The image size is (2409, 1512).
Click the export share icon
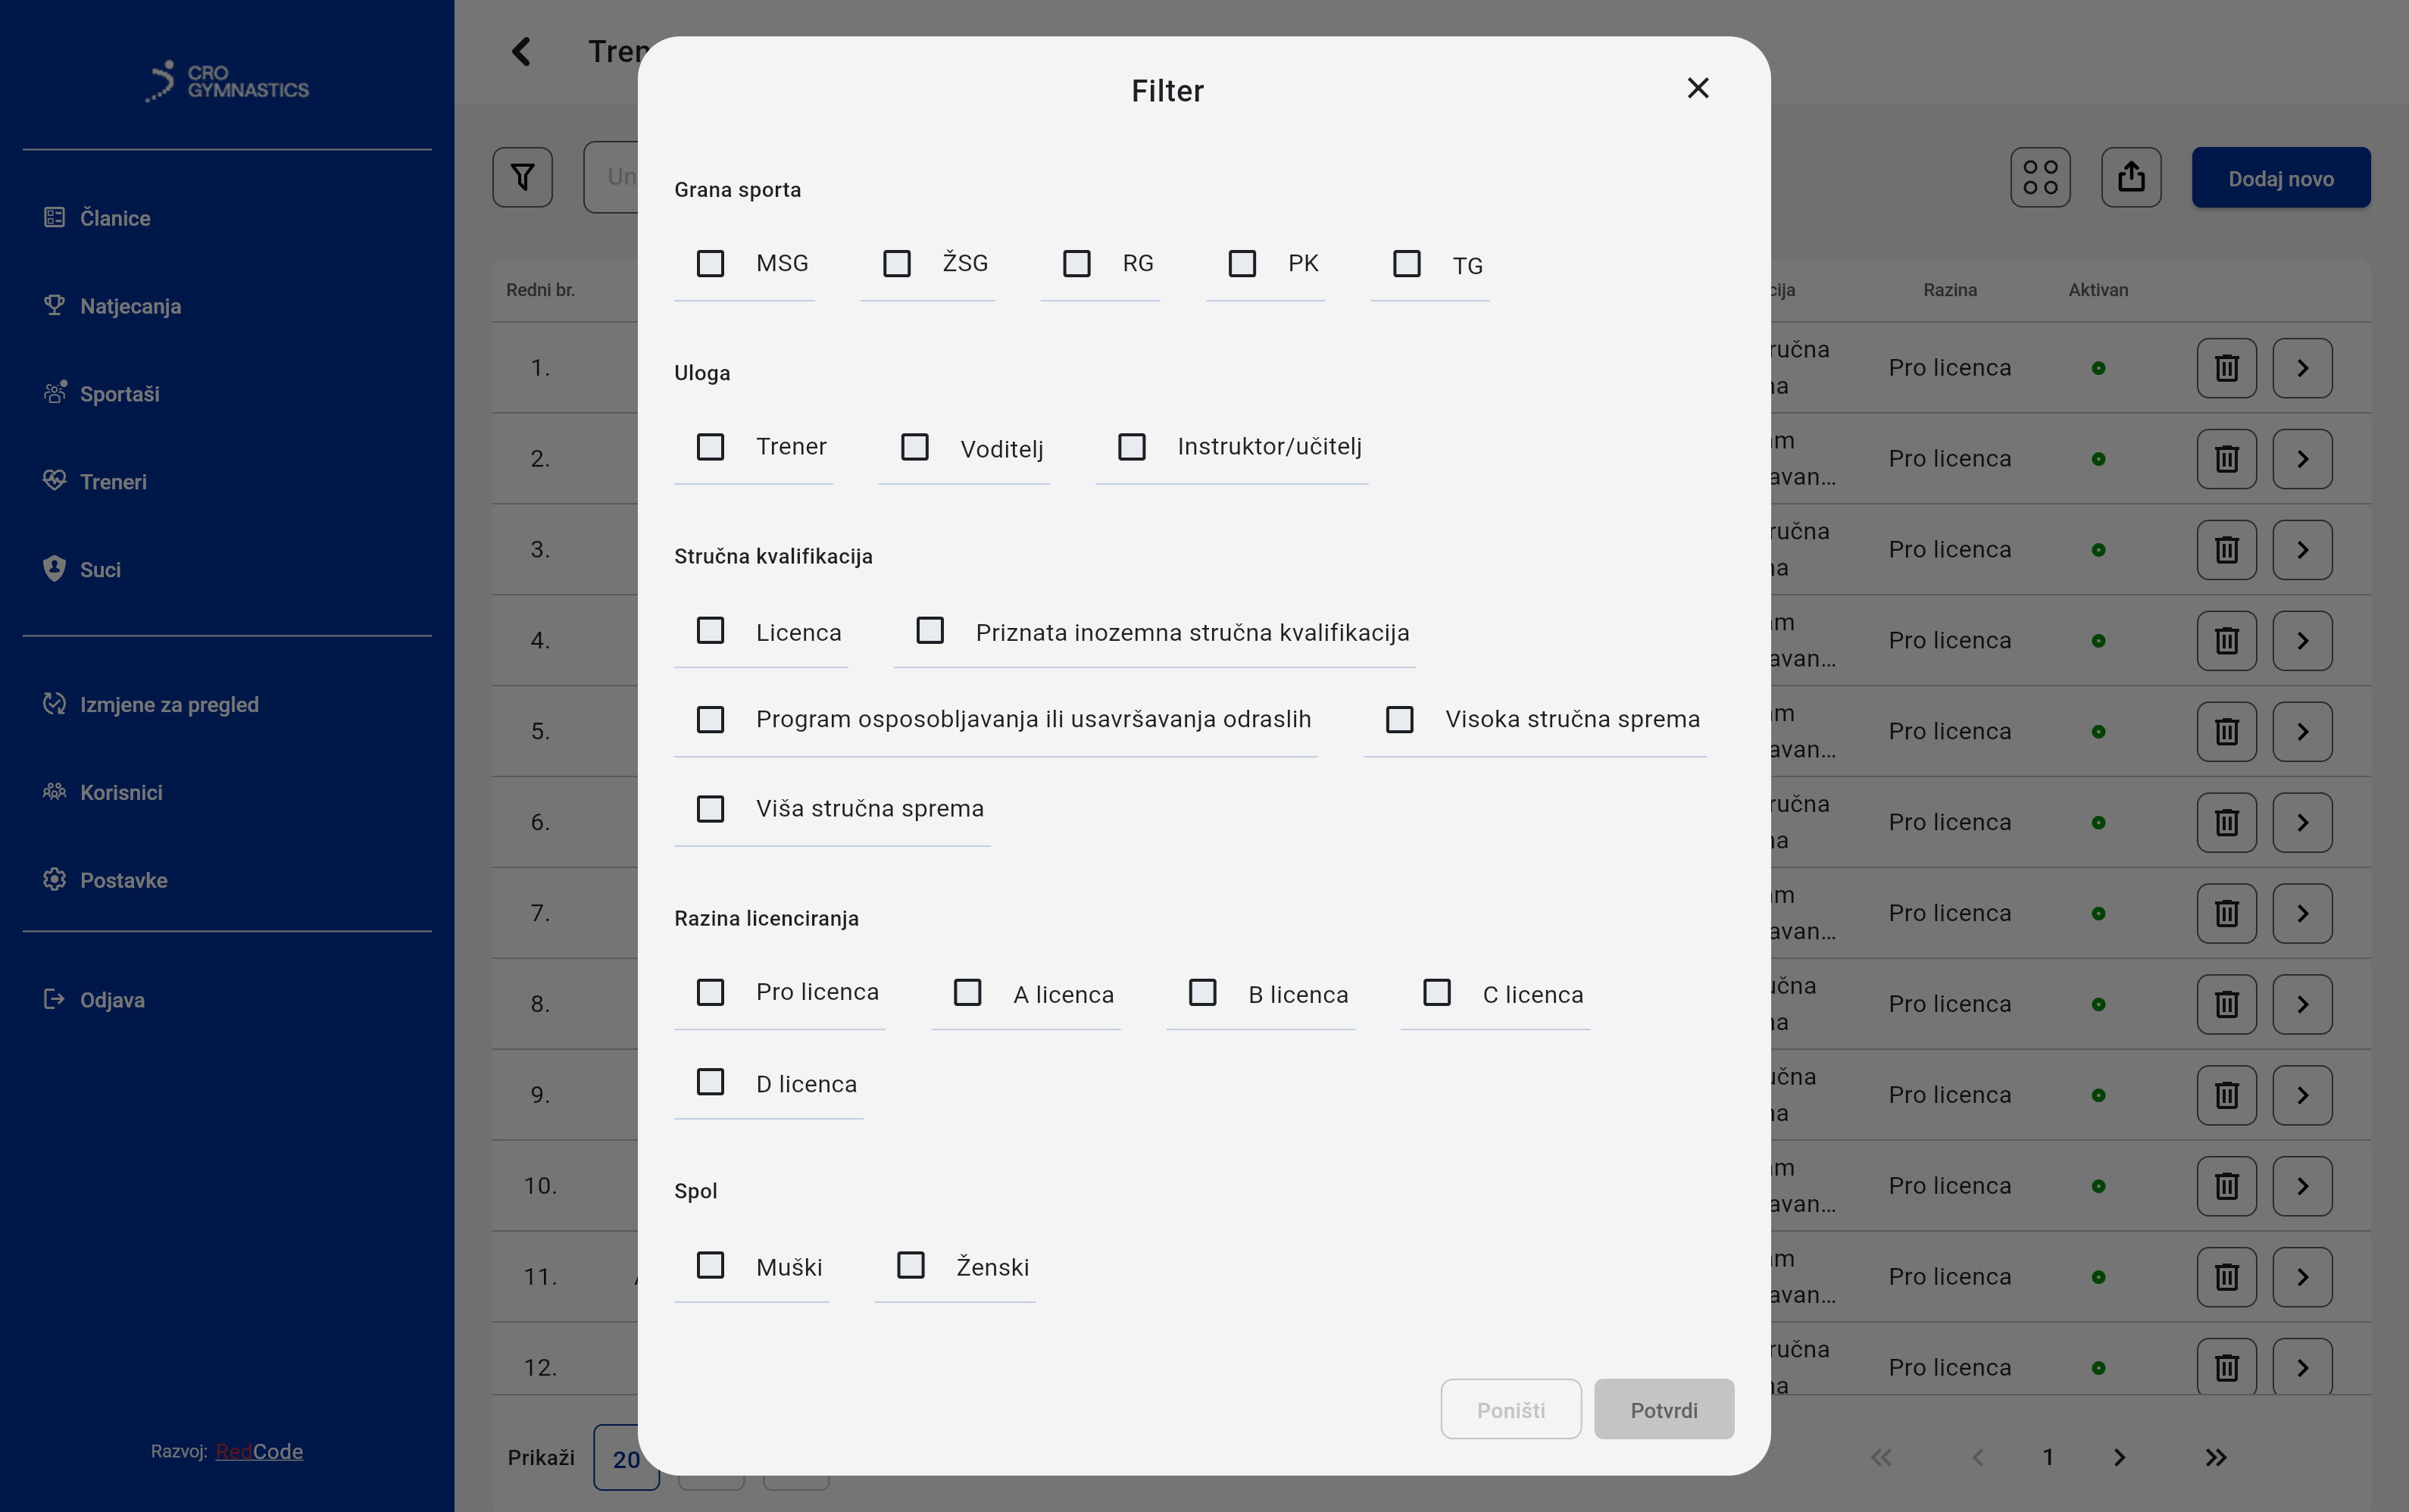2130,178
